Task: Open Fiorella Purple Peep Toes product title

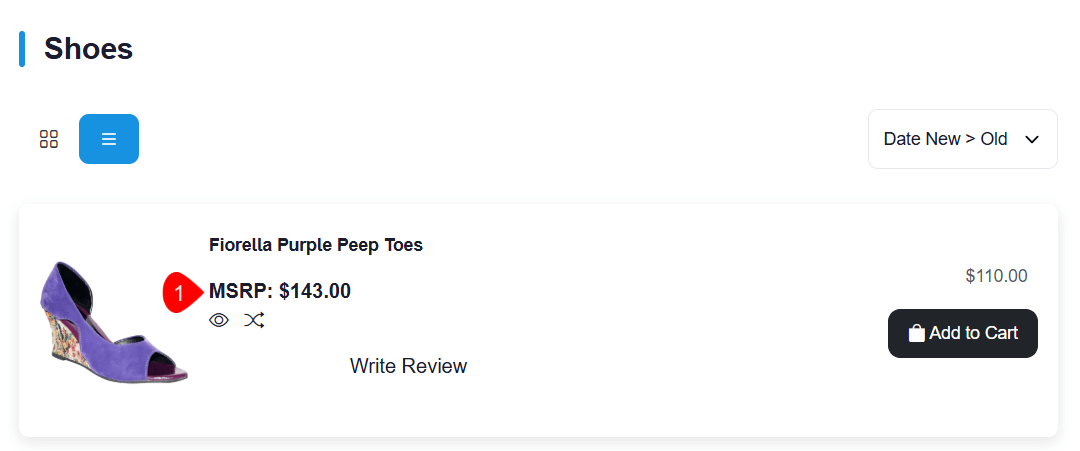Action: [x=316, y=245]
